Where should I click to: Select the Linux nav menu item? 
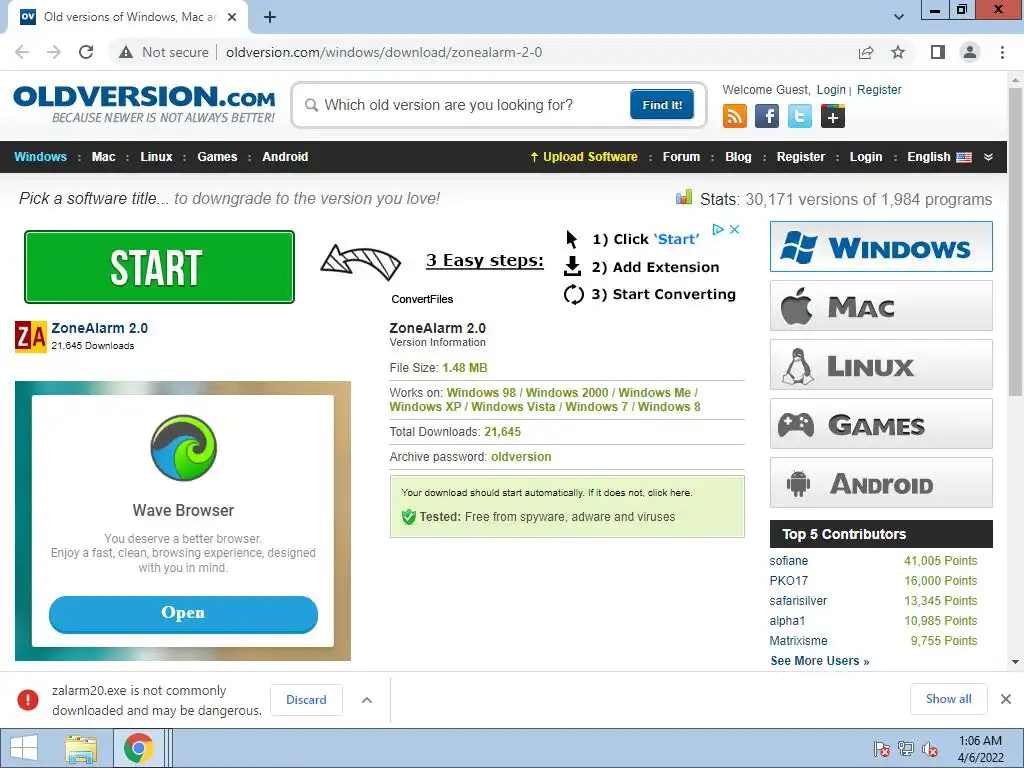pos(156,157)
